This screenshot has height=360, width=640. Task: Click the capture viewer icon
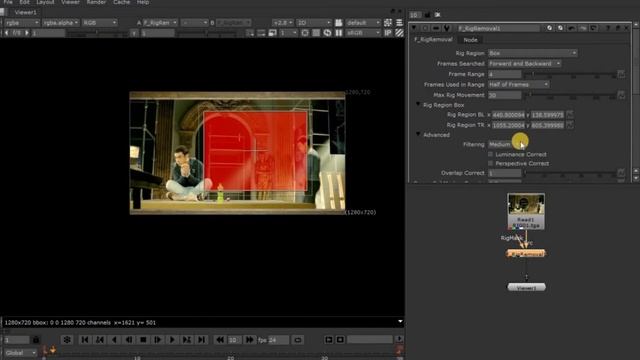tap(340, 340)
